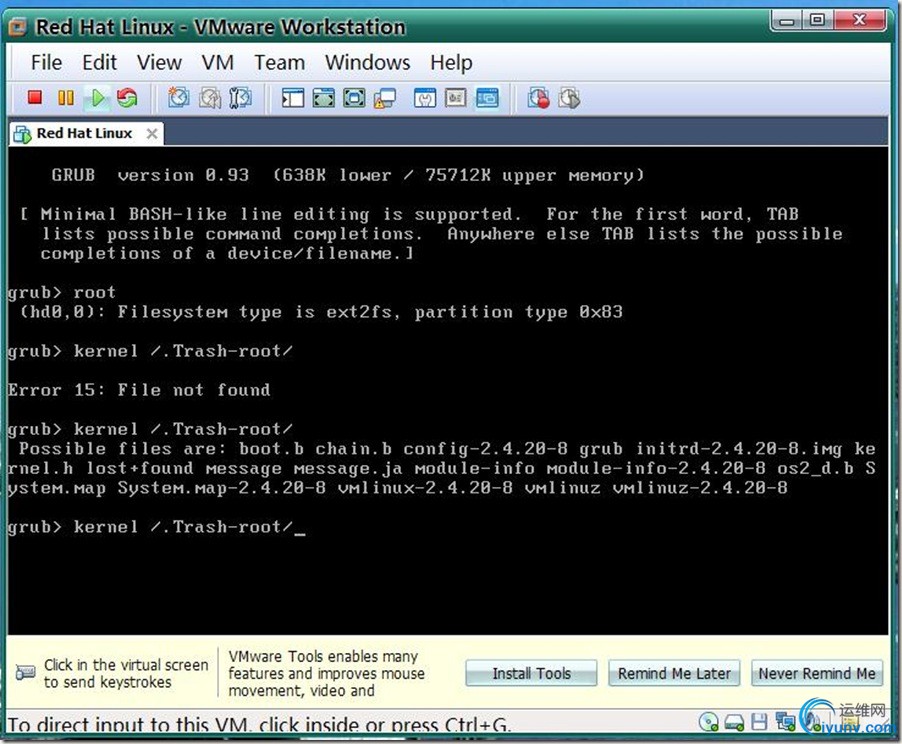
Task: Click the VMware Workstation title bar icon
Action: (17, 26)
